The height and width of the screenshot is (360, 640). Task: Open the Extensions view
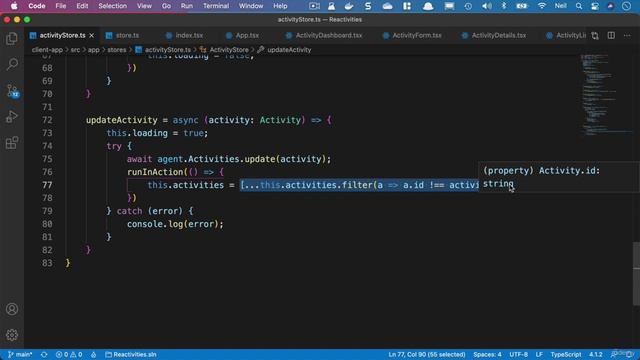[x=12, y=143]
